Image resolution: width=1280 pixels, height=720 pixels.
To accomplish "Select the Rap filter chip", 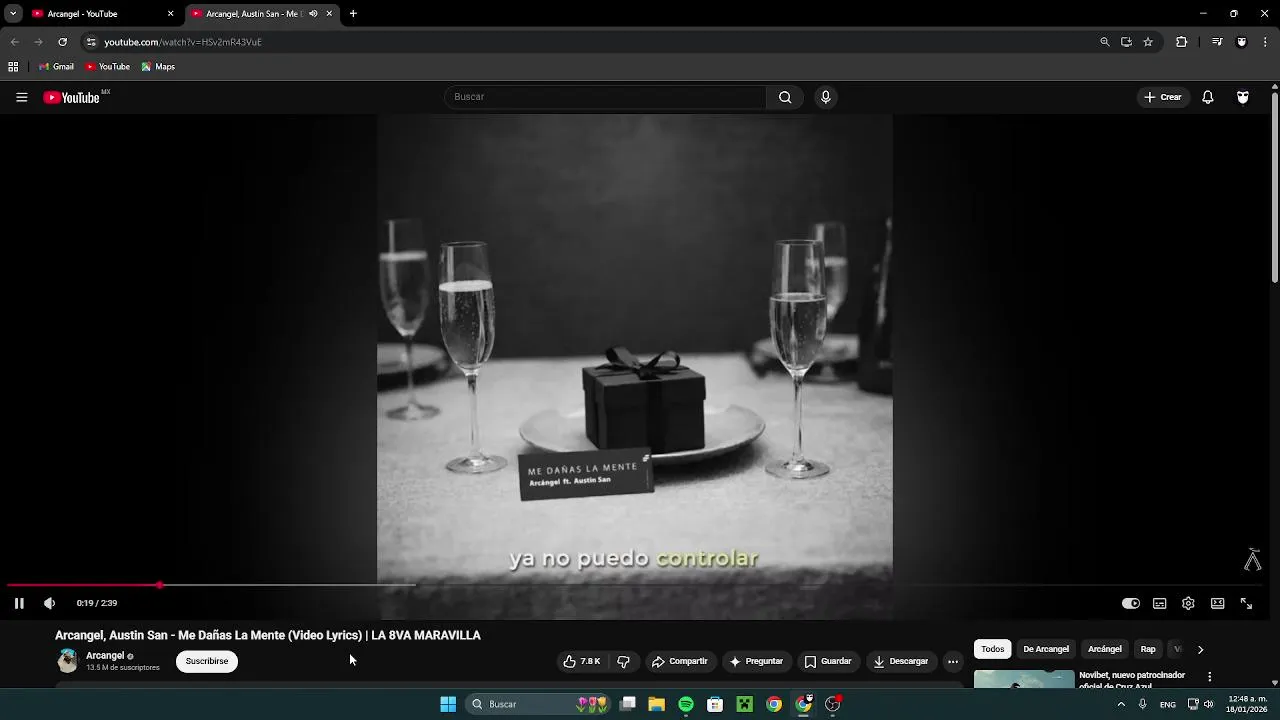I will (x=1148, y=649).
